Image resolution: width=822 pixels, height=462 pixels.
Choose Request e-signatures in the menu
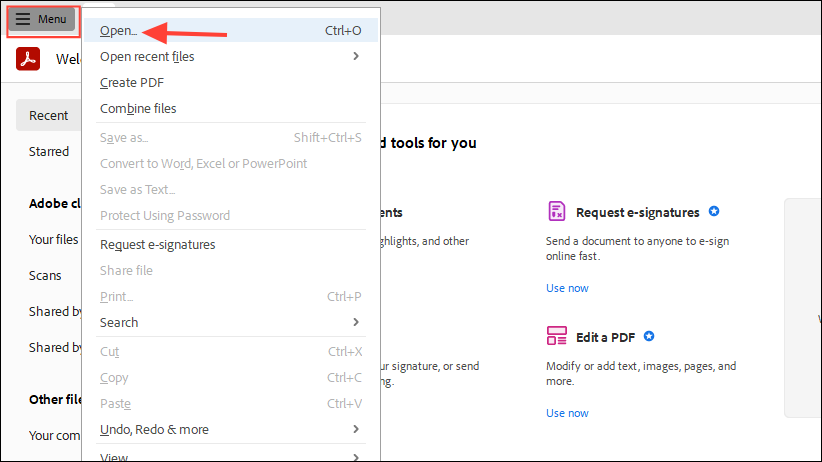pos(157,245)
